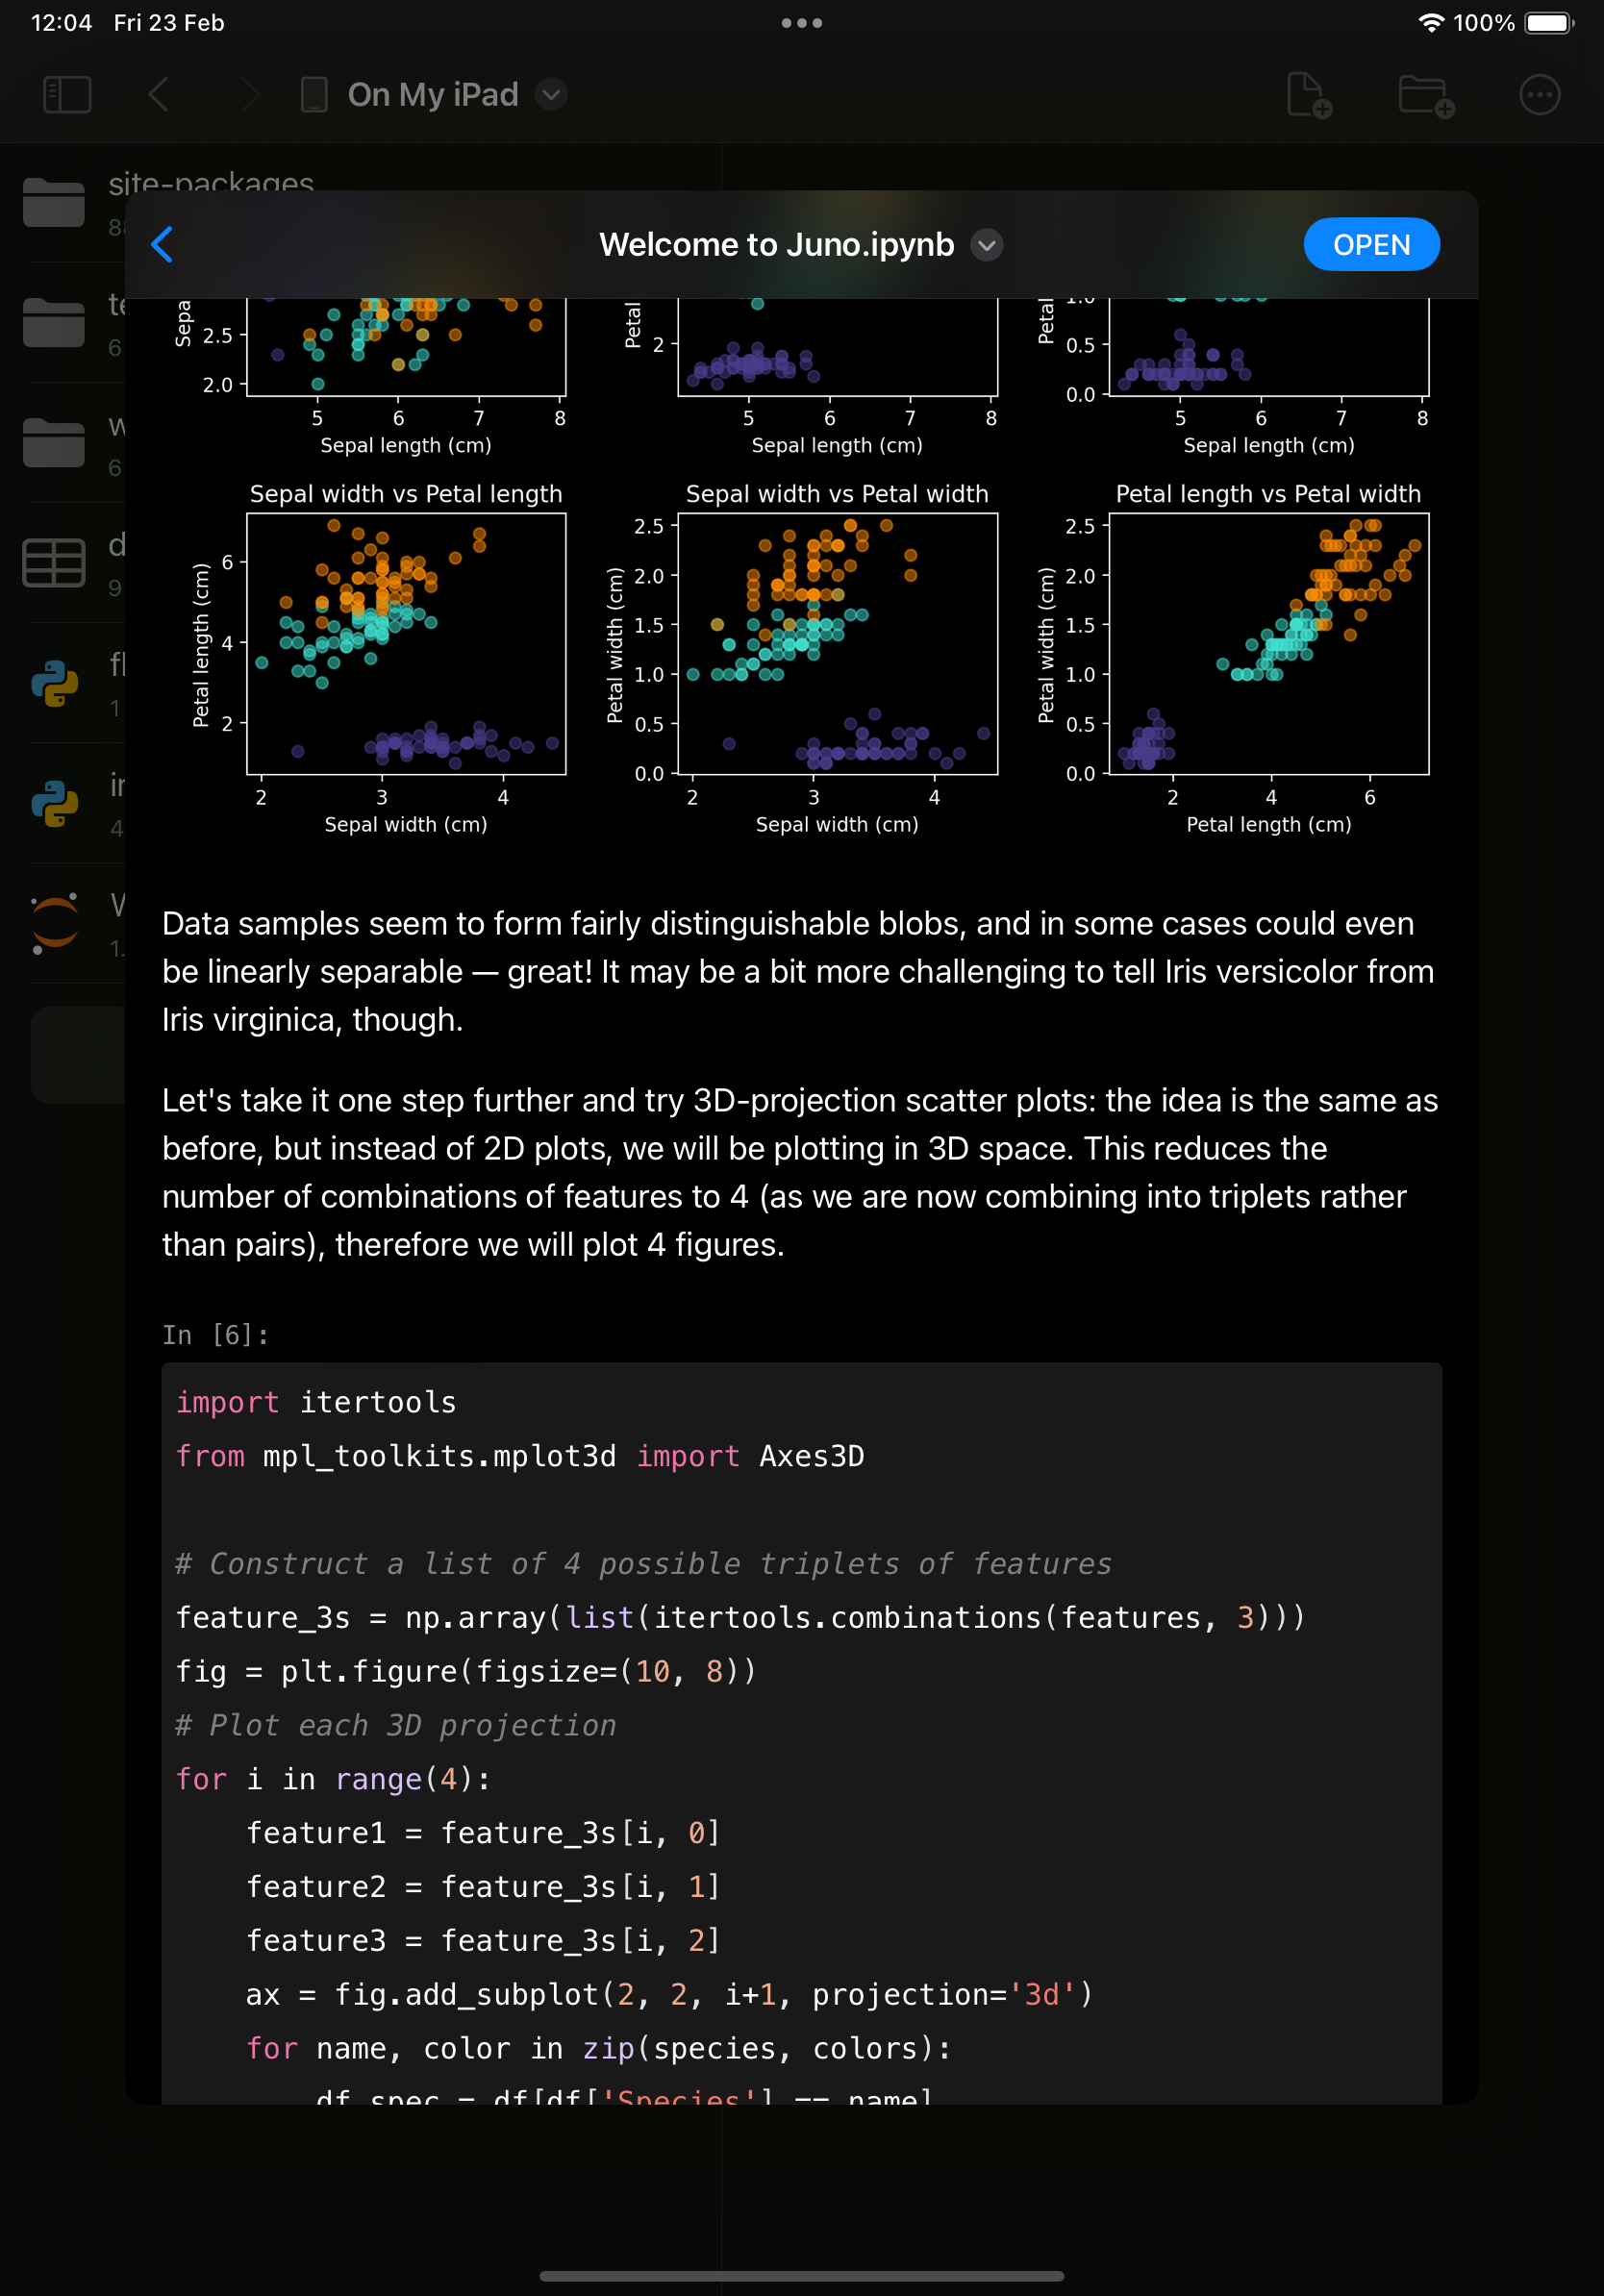
Task: Open the first Python file icon
Action: (x=54, y=683)
